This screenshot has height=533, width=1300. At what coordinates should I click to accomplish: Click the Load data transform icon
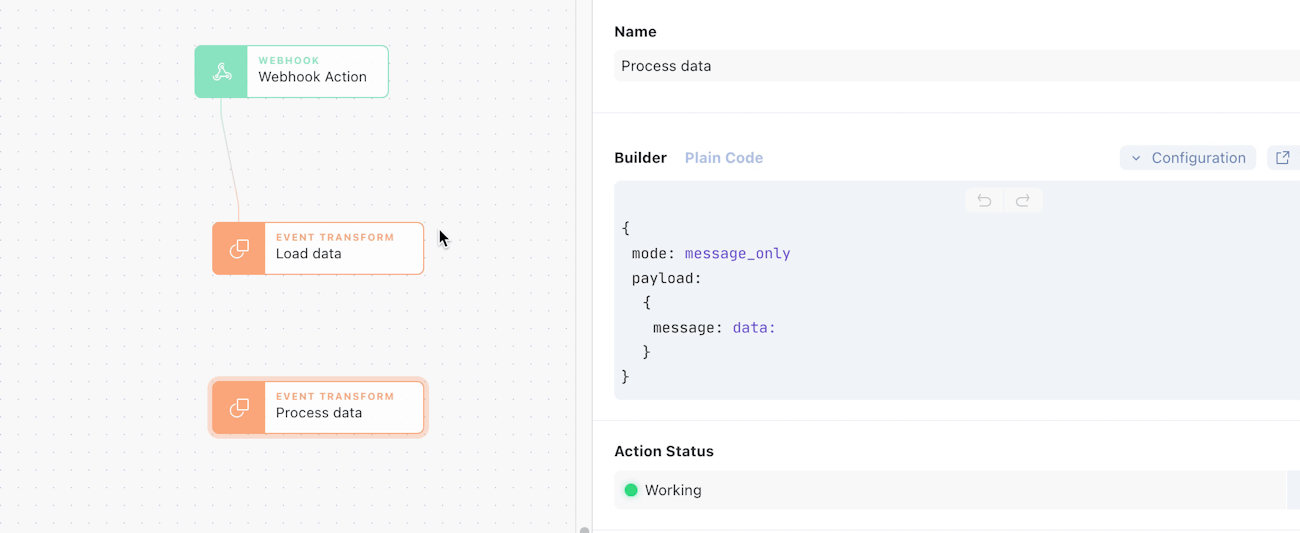(239, 249)
